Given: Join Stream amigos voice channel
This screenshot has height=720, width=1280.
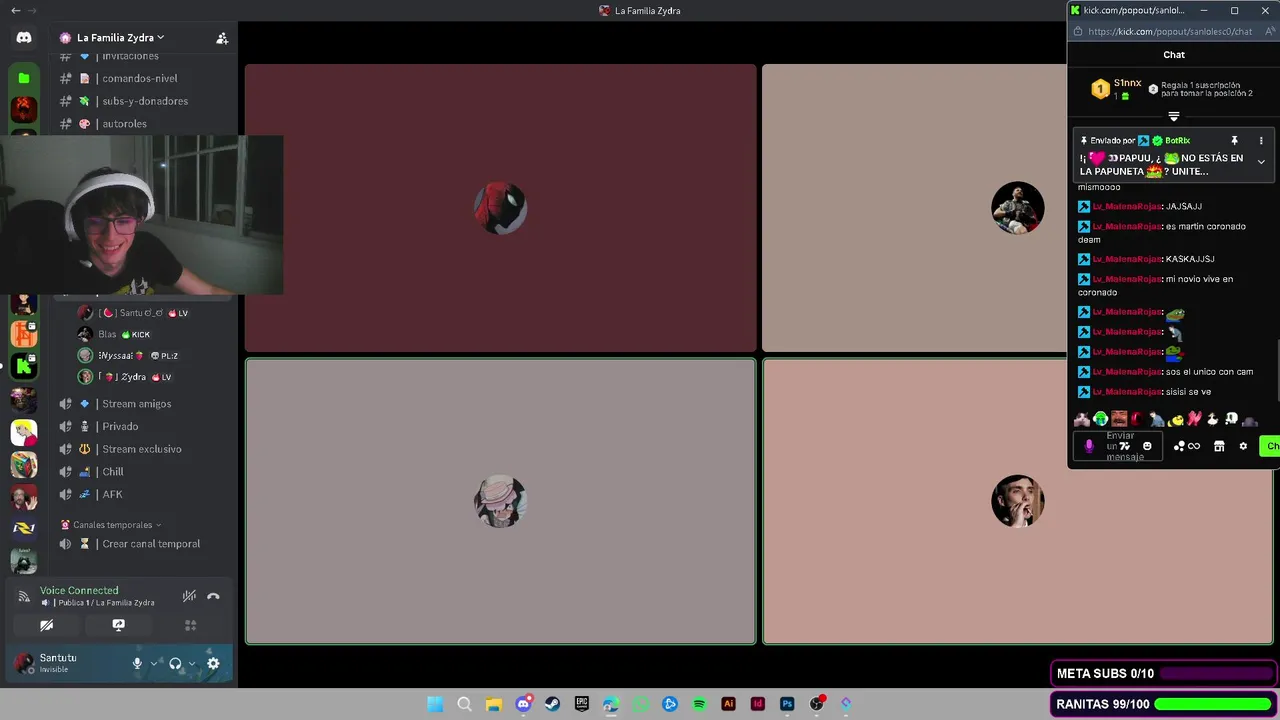Looking at the screenshot, I should pyautogui.click(x=136, y=404).
